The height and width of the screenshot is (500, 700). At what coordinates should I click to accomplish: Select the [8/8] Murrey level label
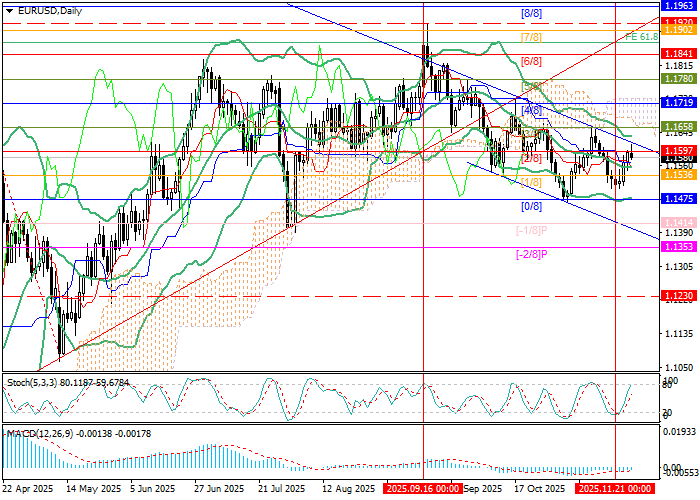532,14
